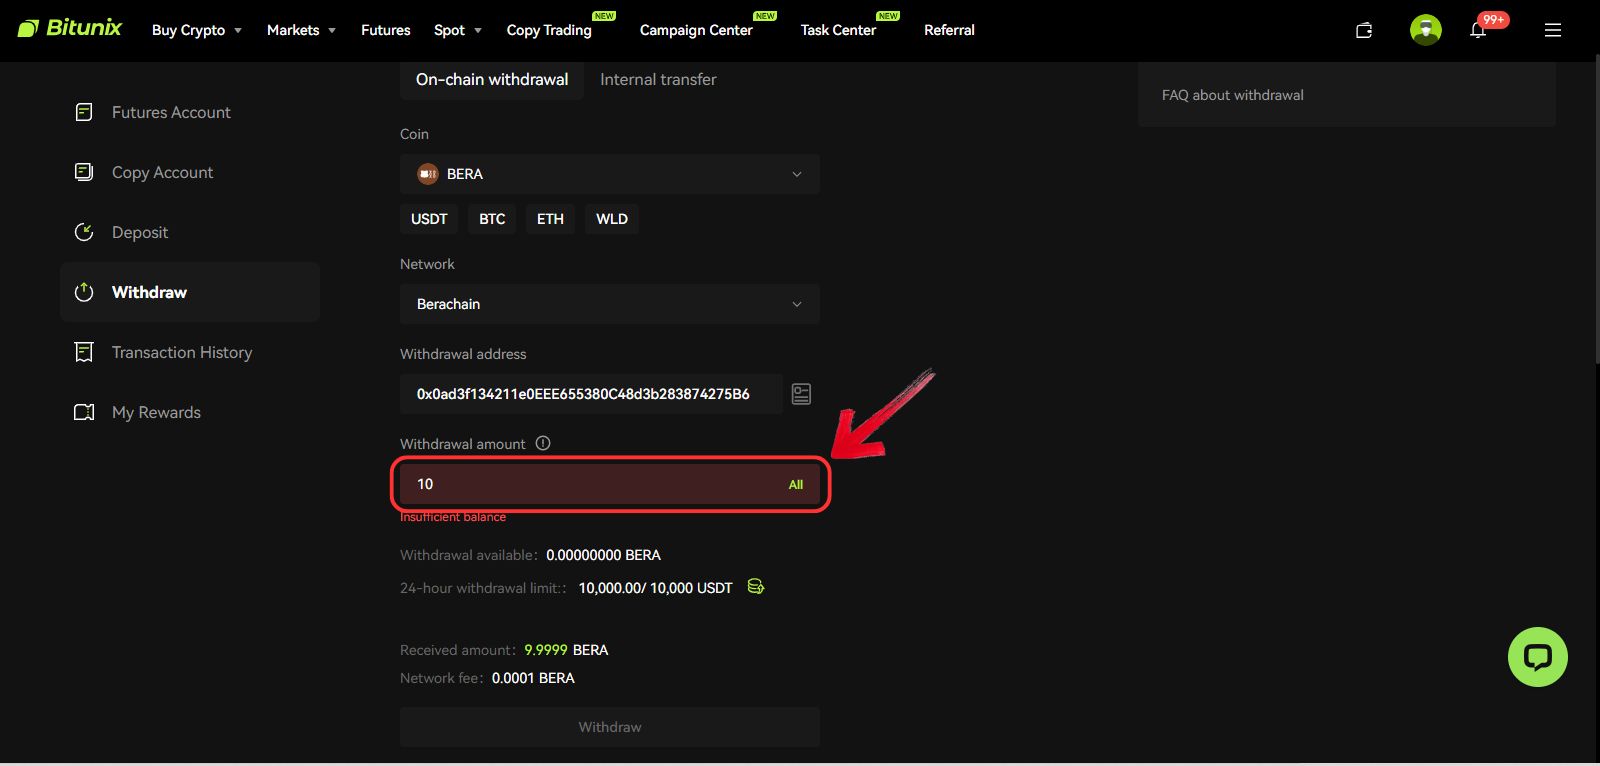This screenshot has height=766, width=1600.
Task: Click the withdrawal amount input field
Action: click(x=610, y=484)
